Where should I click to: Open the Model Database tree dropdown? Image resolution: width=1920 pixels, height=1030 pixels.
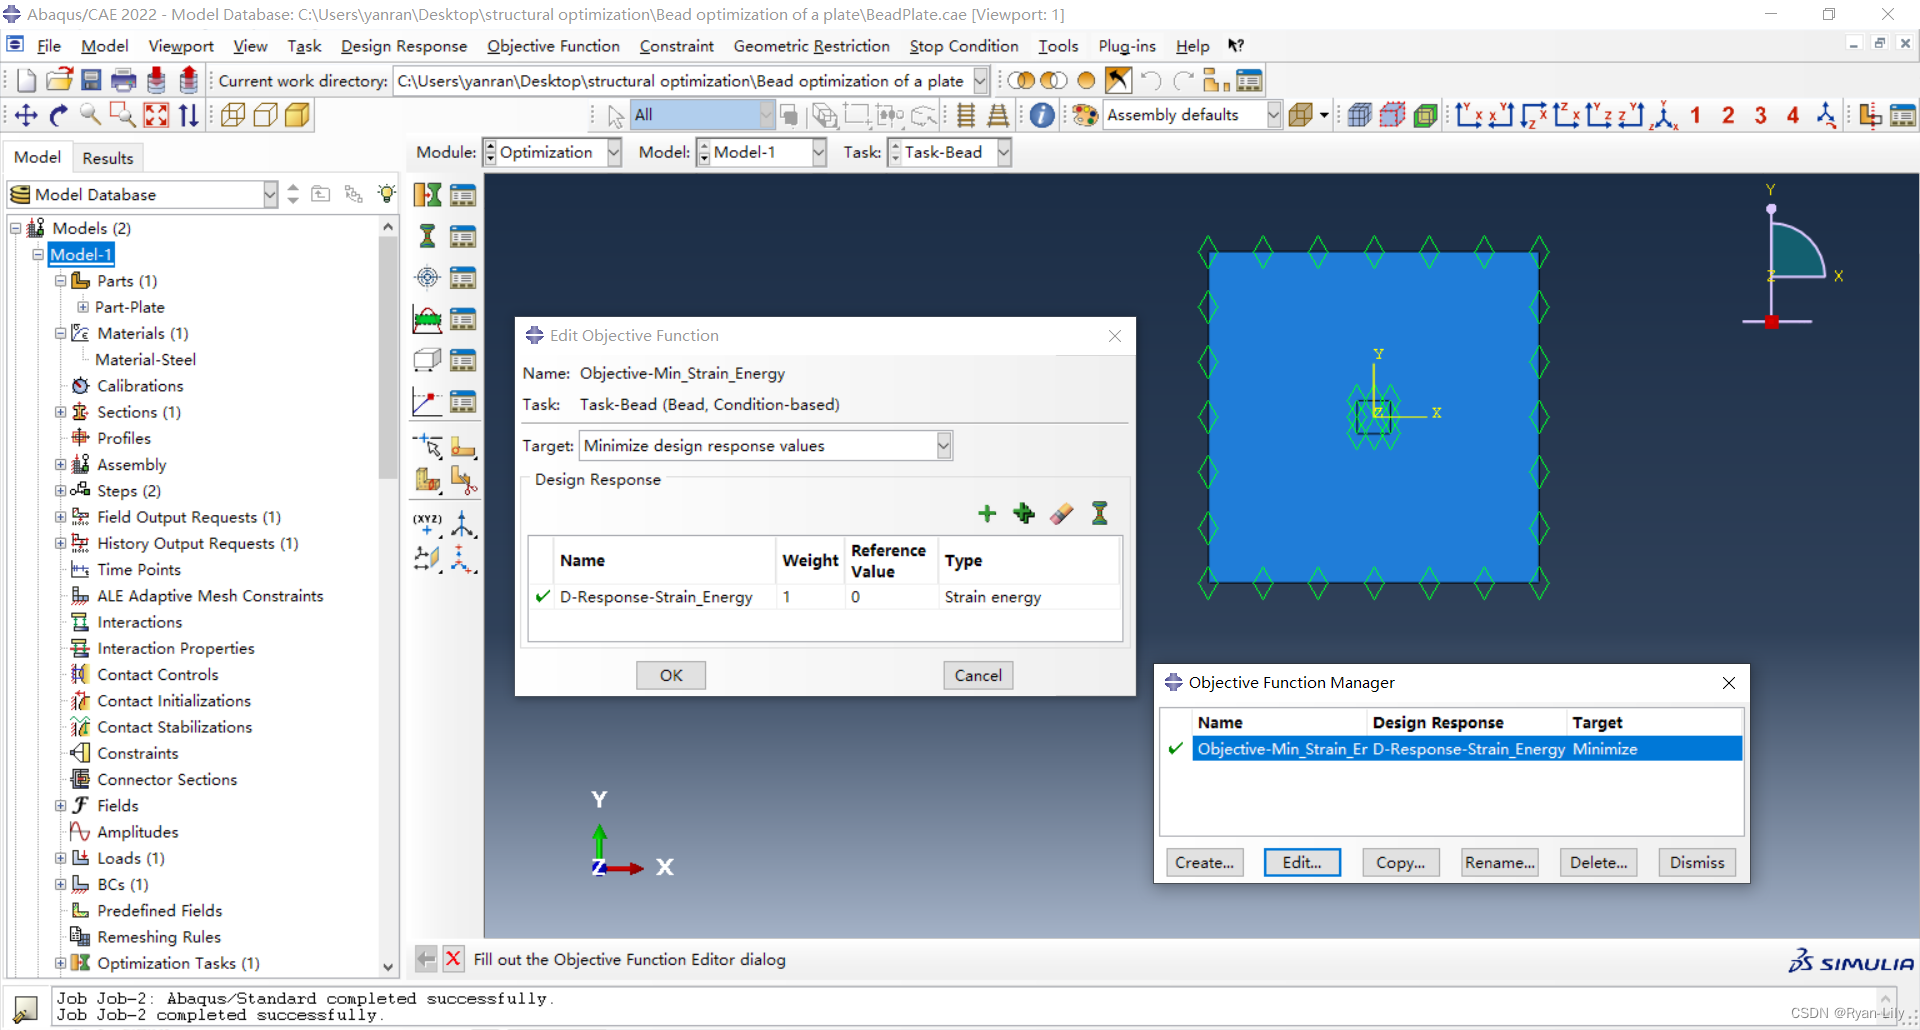[x=270, y=194]
